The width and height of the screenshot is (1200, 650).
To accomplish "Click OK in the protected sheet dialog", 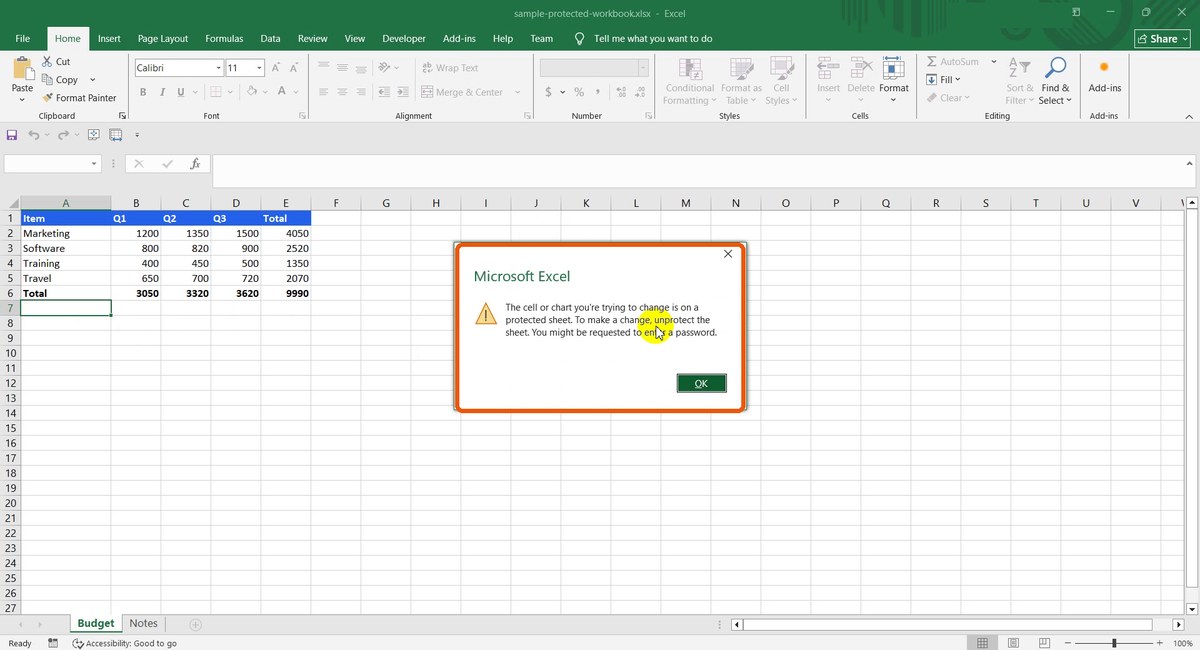I will coord(701,383).
